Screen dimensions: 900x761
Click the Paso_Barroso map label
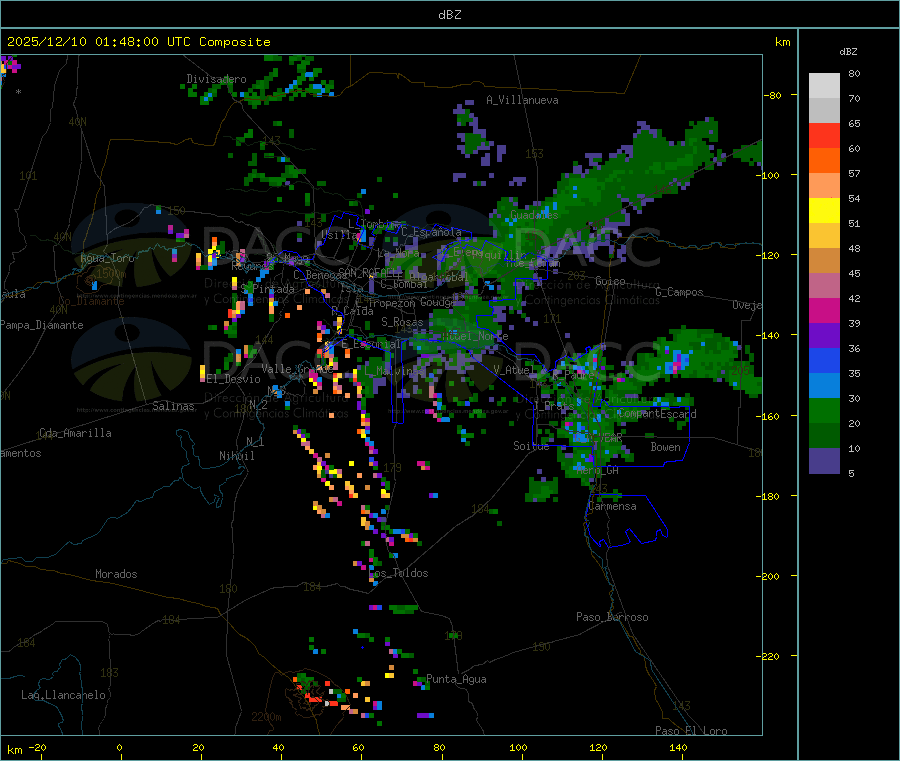pos(612,617)
